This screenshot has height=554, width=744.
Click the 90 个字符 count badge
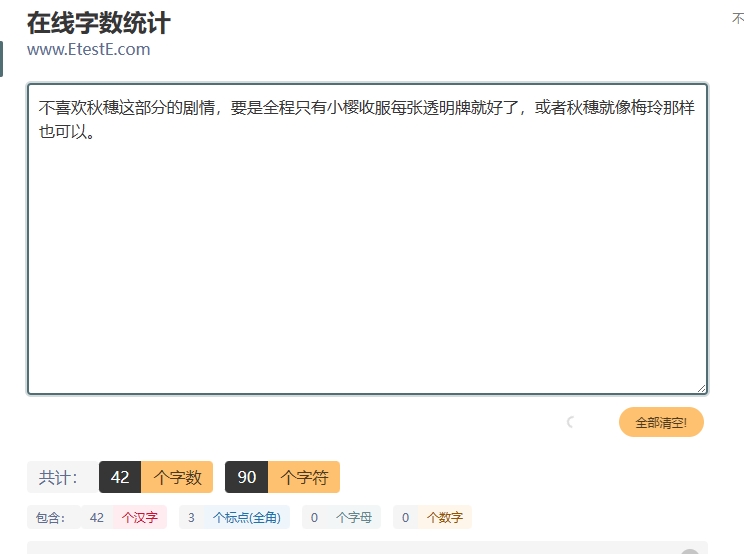pos(282,477)
